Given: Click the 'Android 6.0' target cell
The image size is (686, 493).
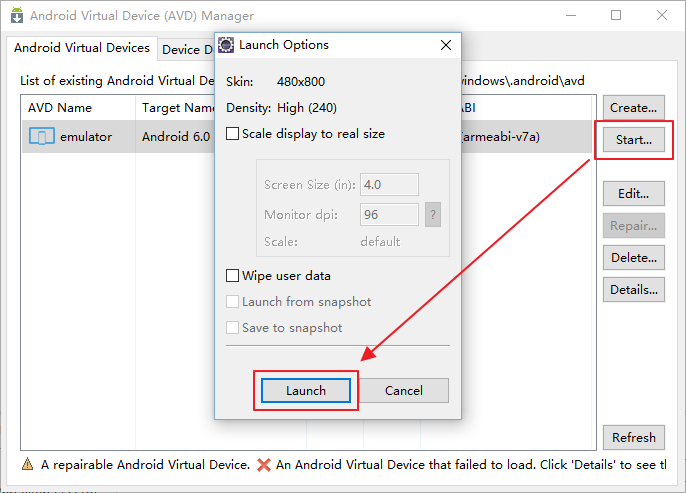Looking at the screenshot, I should click(176, 137).
